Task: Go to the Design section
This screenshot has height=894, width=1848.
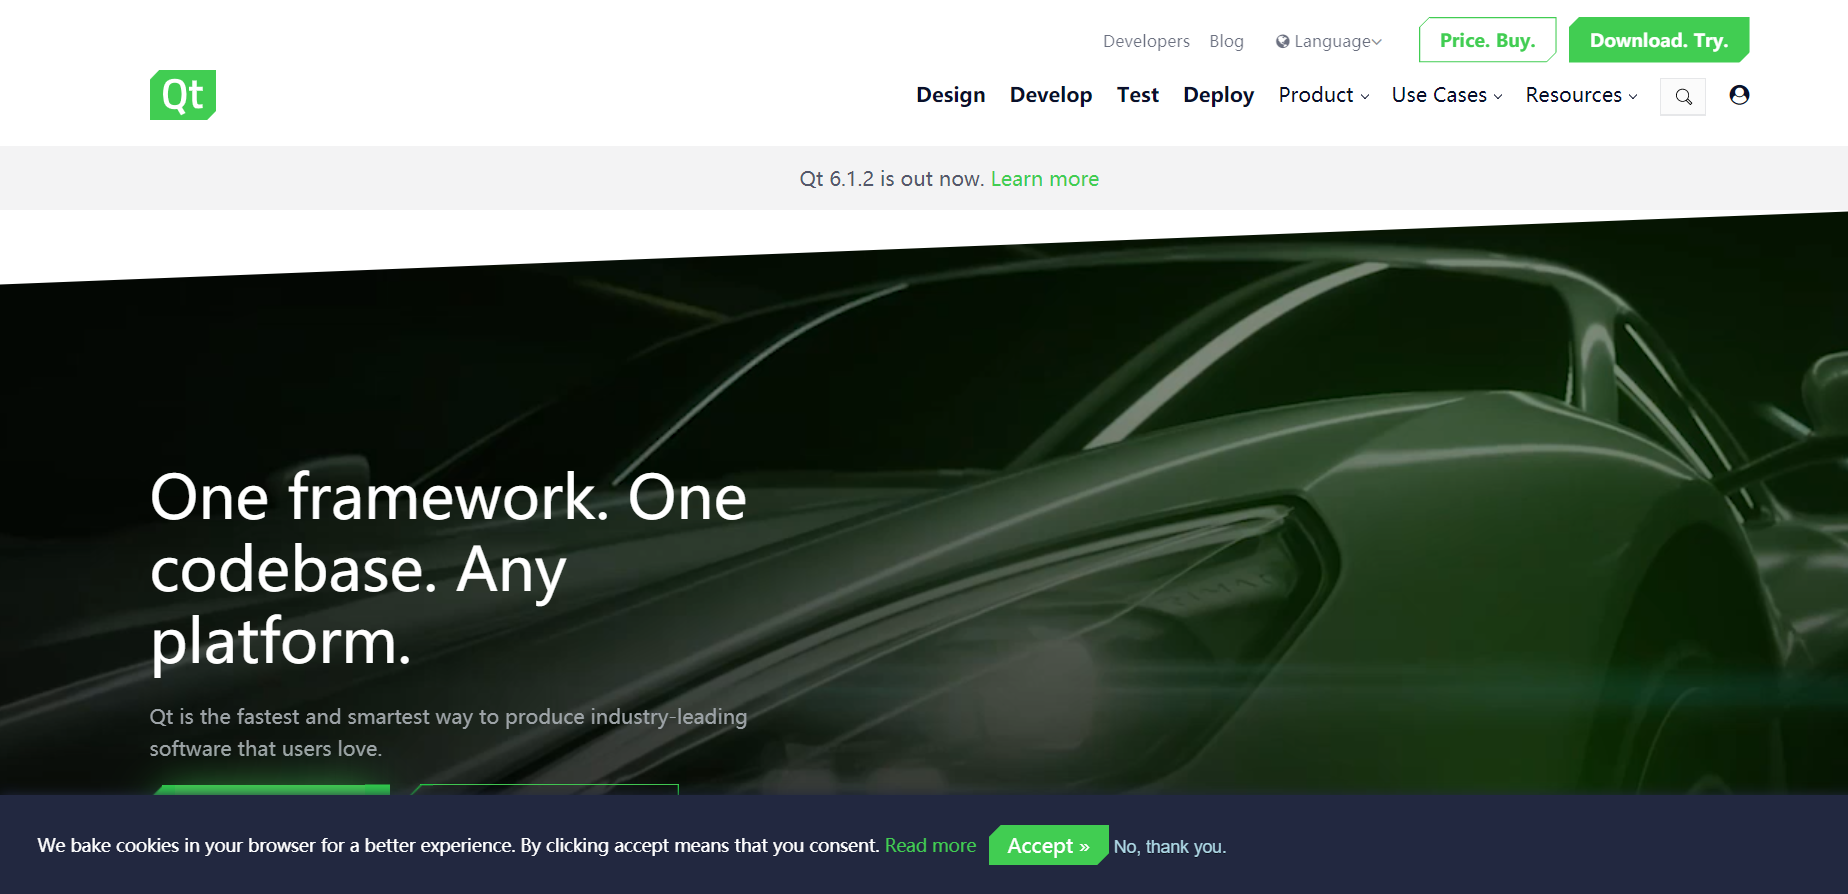Action: click(x=950, y=95)
